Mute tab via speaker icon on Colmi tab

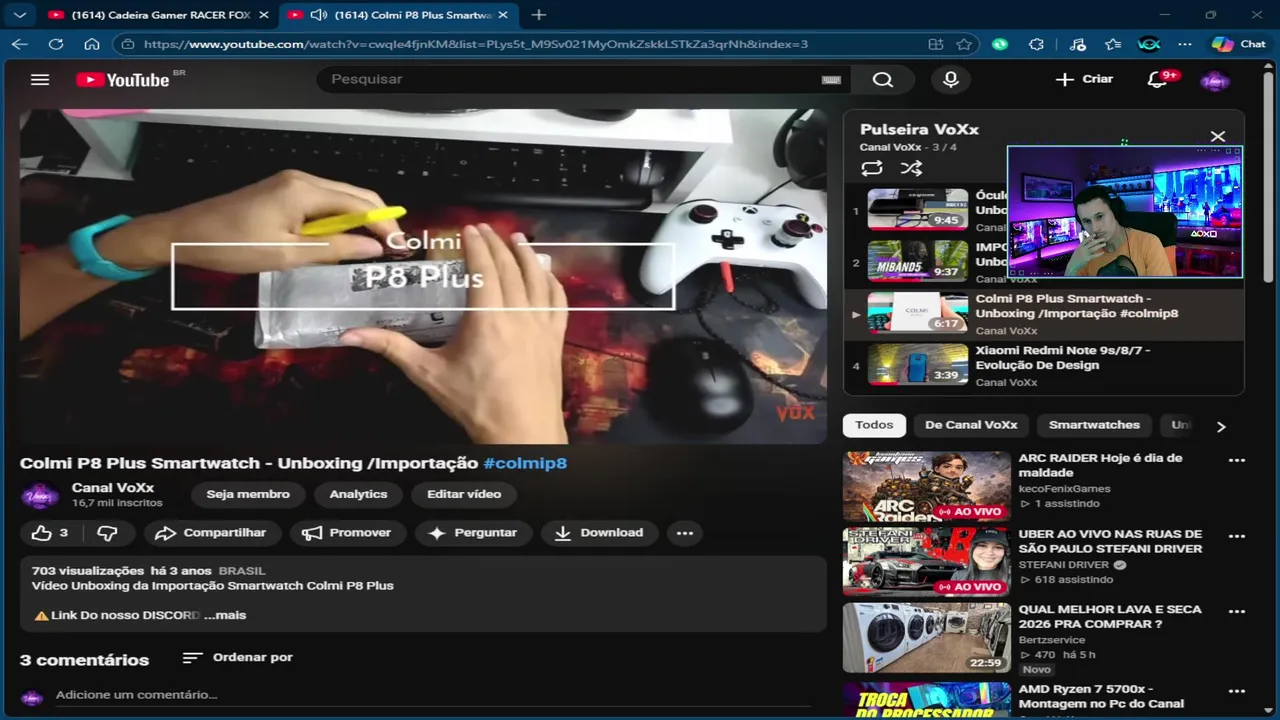coord(319,15)
